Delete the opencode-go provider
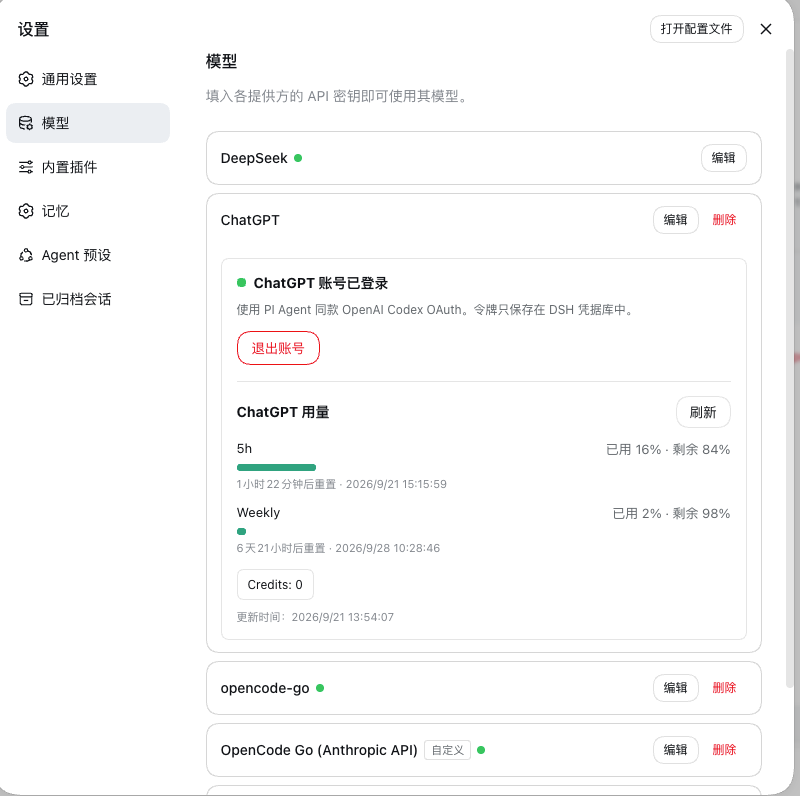The width and height of the screenshot is (800, 796). pos(724,688)
